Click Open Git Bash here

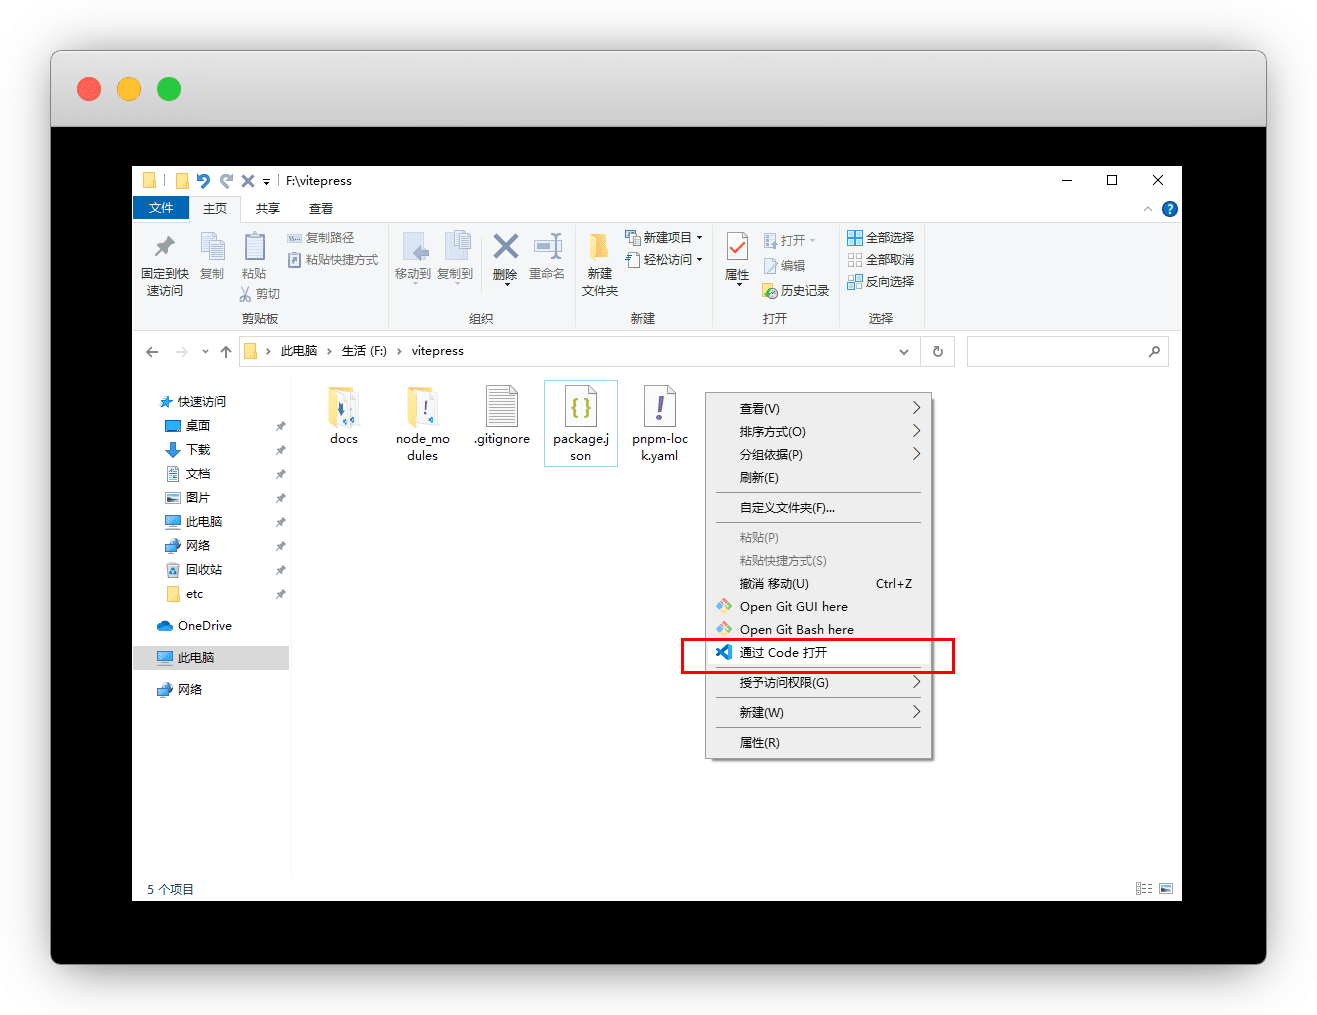tap(796, 630)
